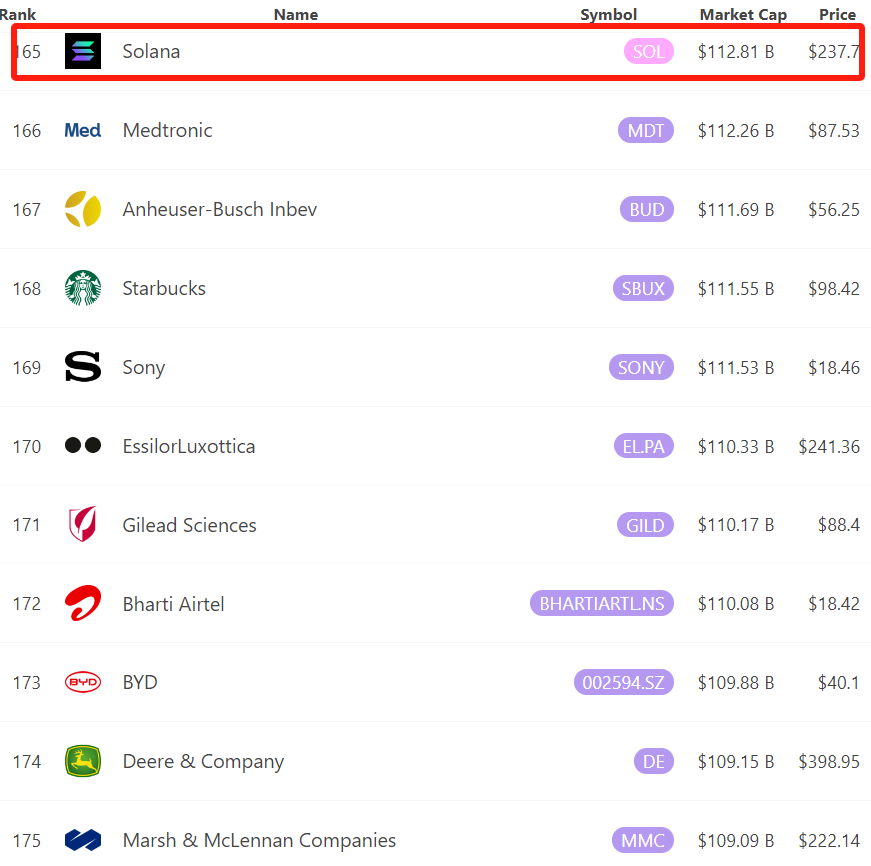
Task: Click the EL.PA symbol badge
Action: pos(644,446)
